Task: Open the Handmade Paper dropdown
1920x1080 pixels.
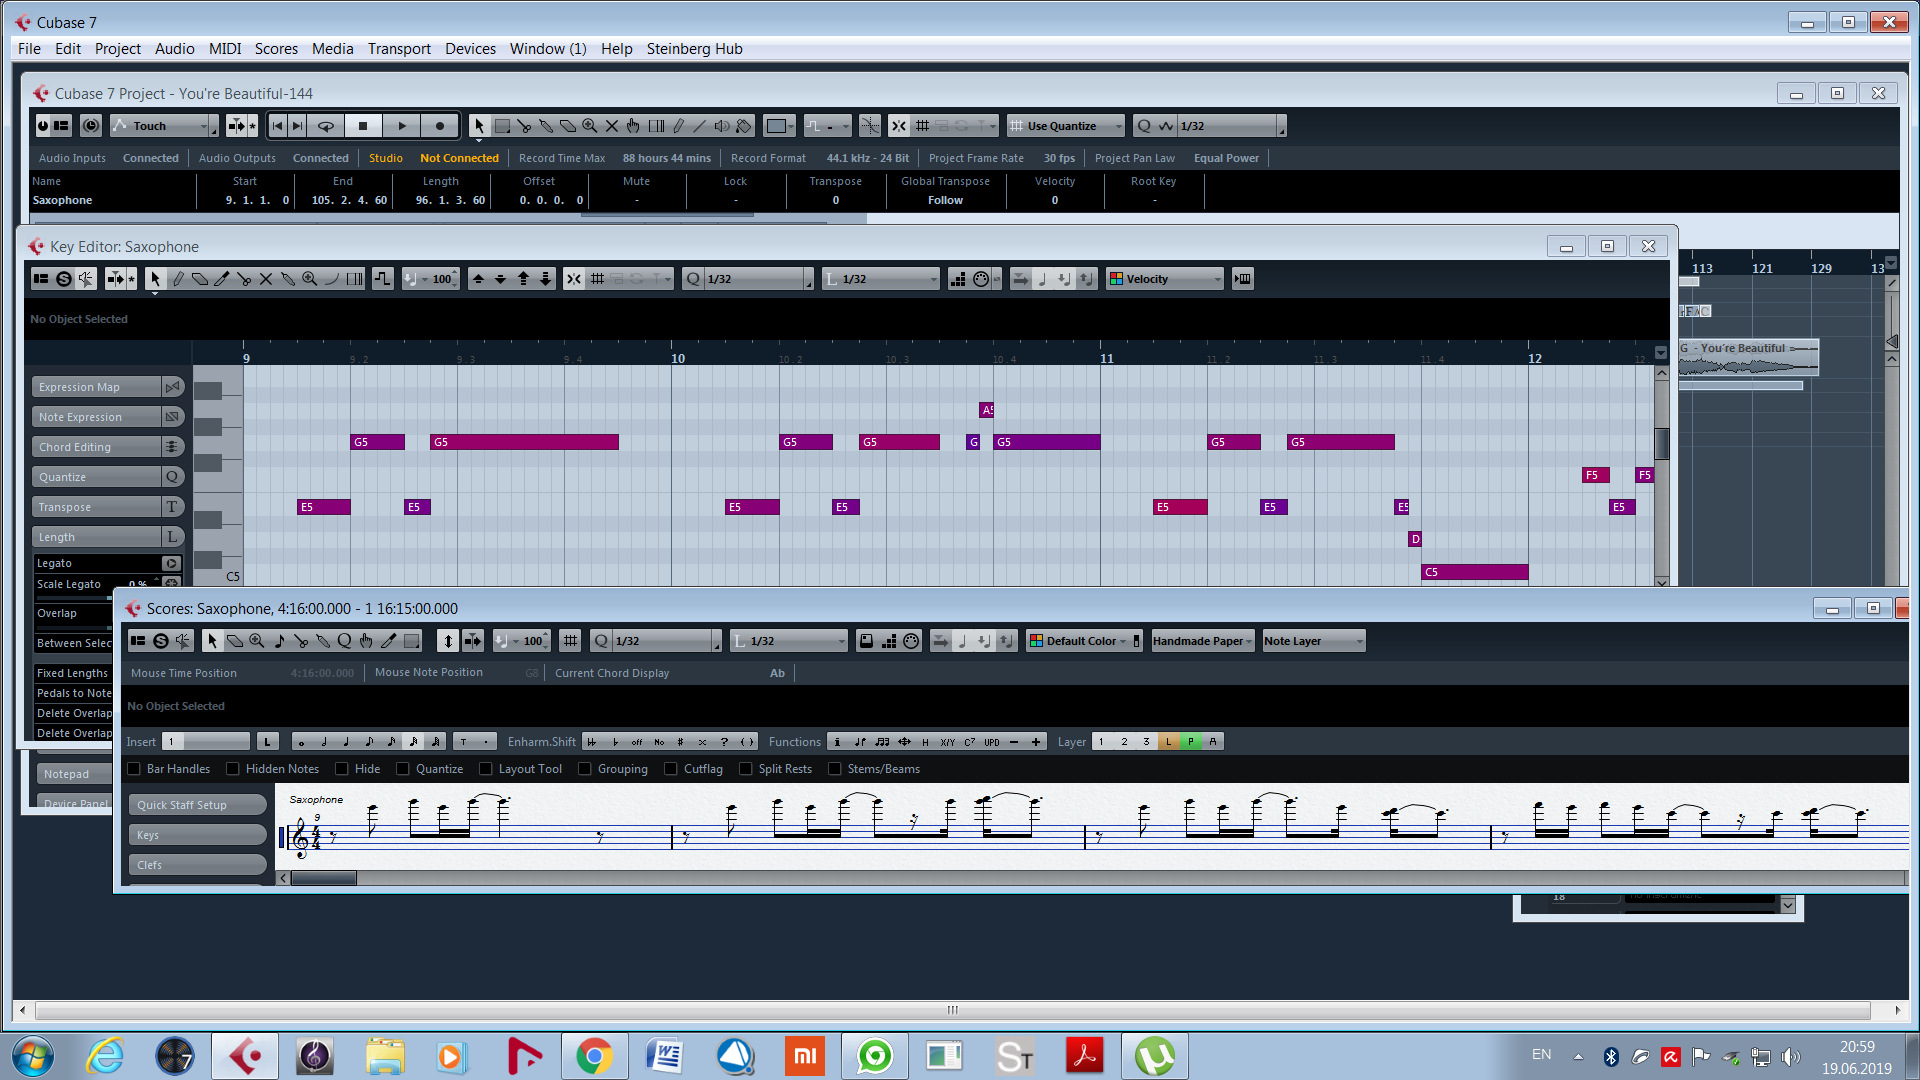Action: tap(1203, 641)
